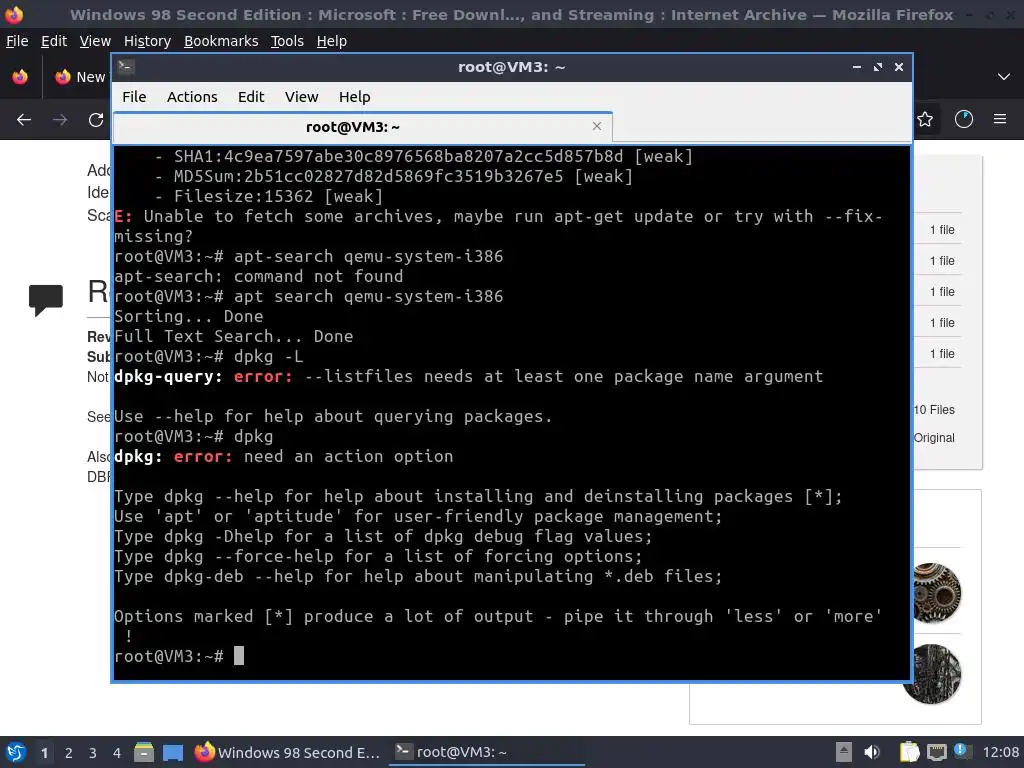Close the root@VM3 terminal tab
Screen dimensions: 1024x768
pyautogui.click(x=596, y=126)
